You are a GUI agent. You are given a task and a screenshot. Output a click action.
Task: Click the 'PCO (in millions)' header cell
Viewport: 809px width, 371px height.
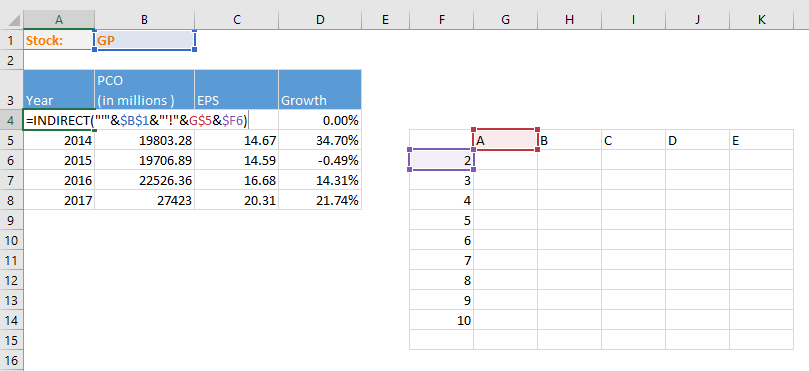pyautogui.click(x=144, y=89)
